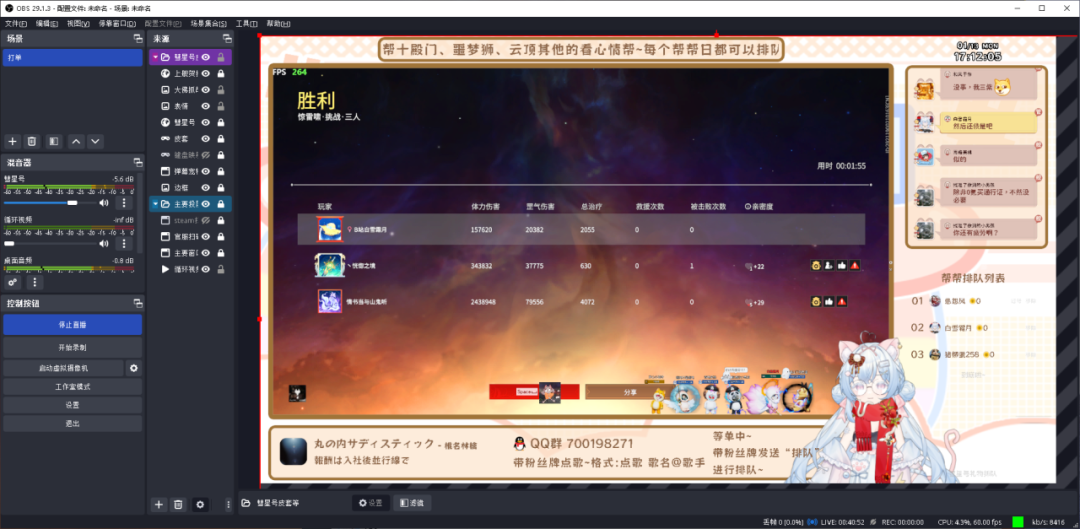Select the 打单 scene

[72, 57]
